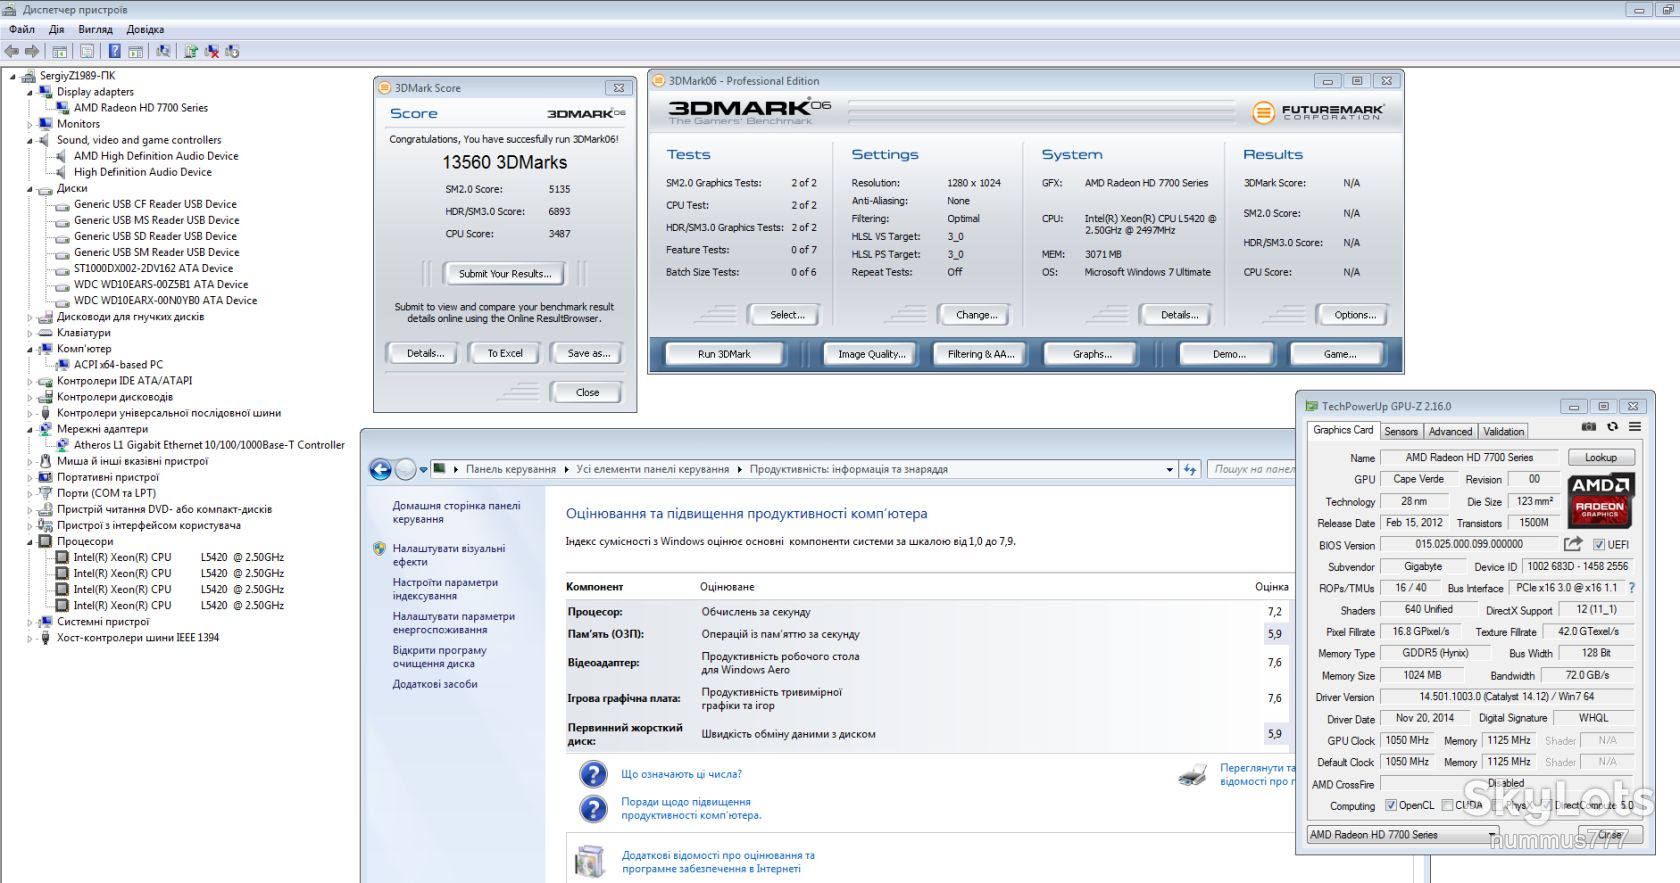Click the BIOS export share icon in GPU-Z

(x=1573, y=544)
